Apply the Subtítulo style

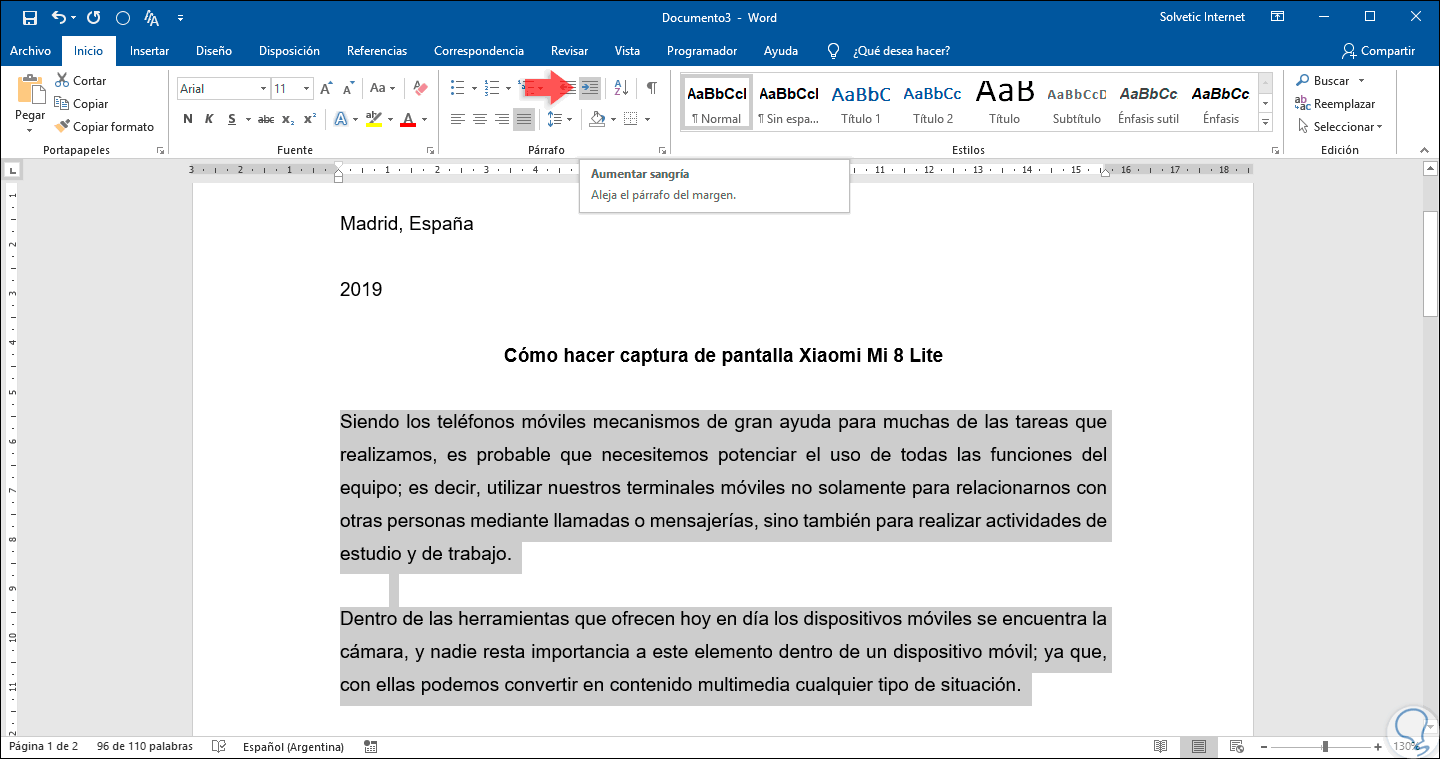(x=1077, y=102)
